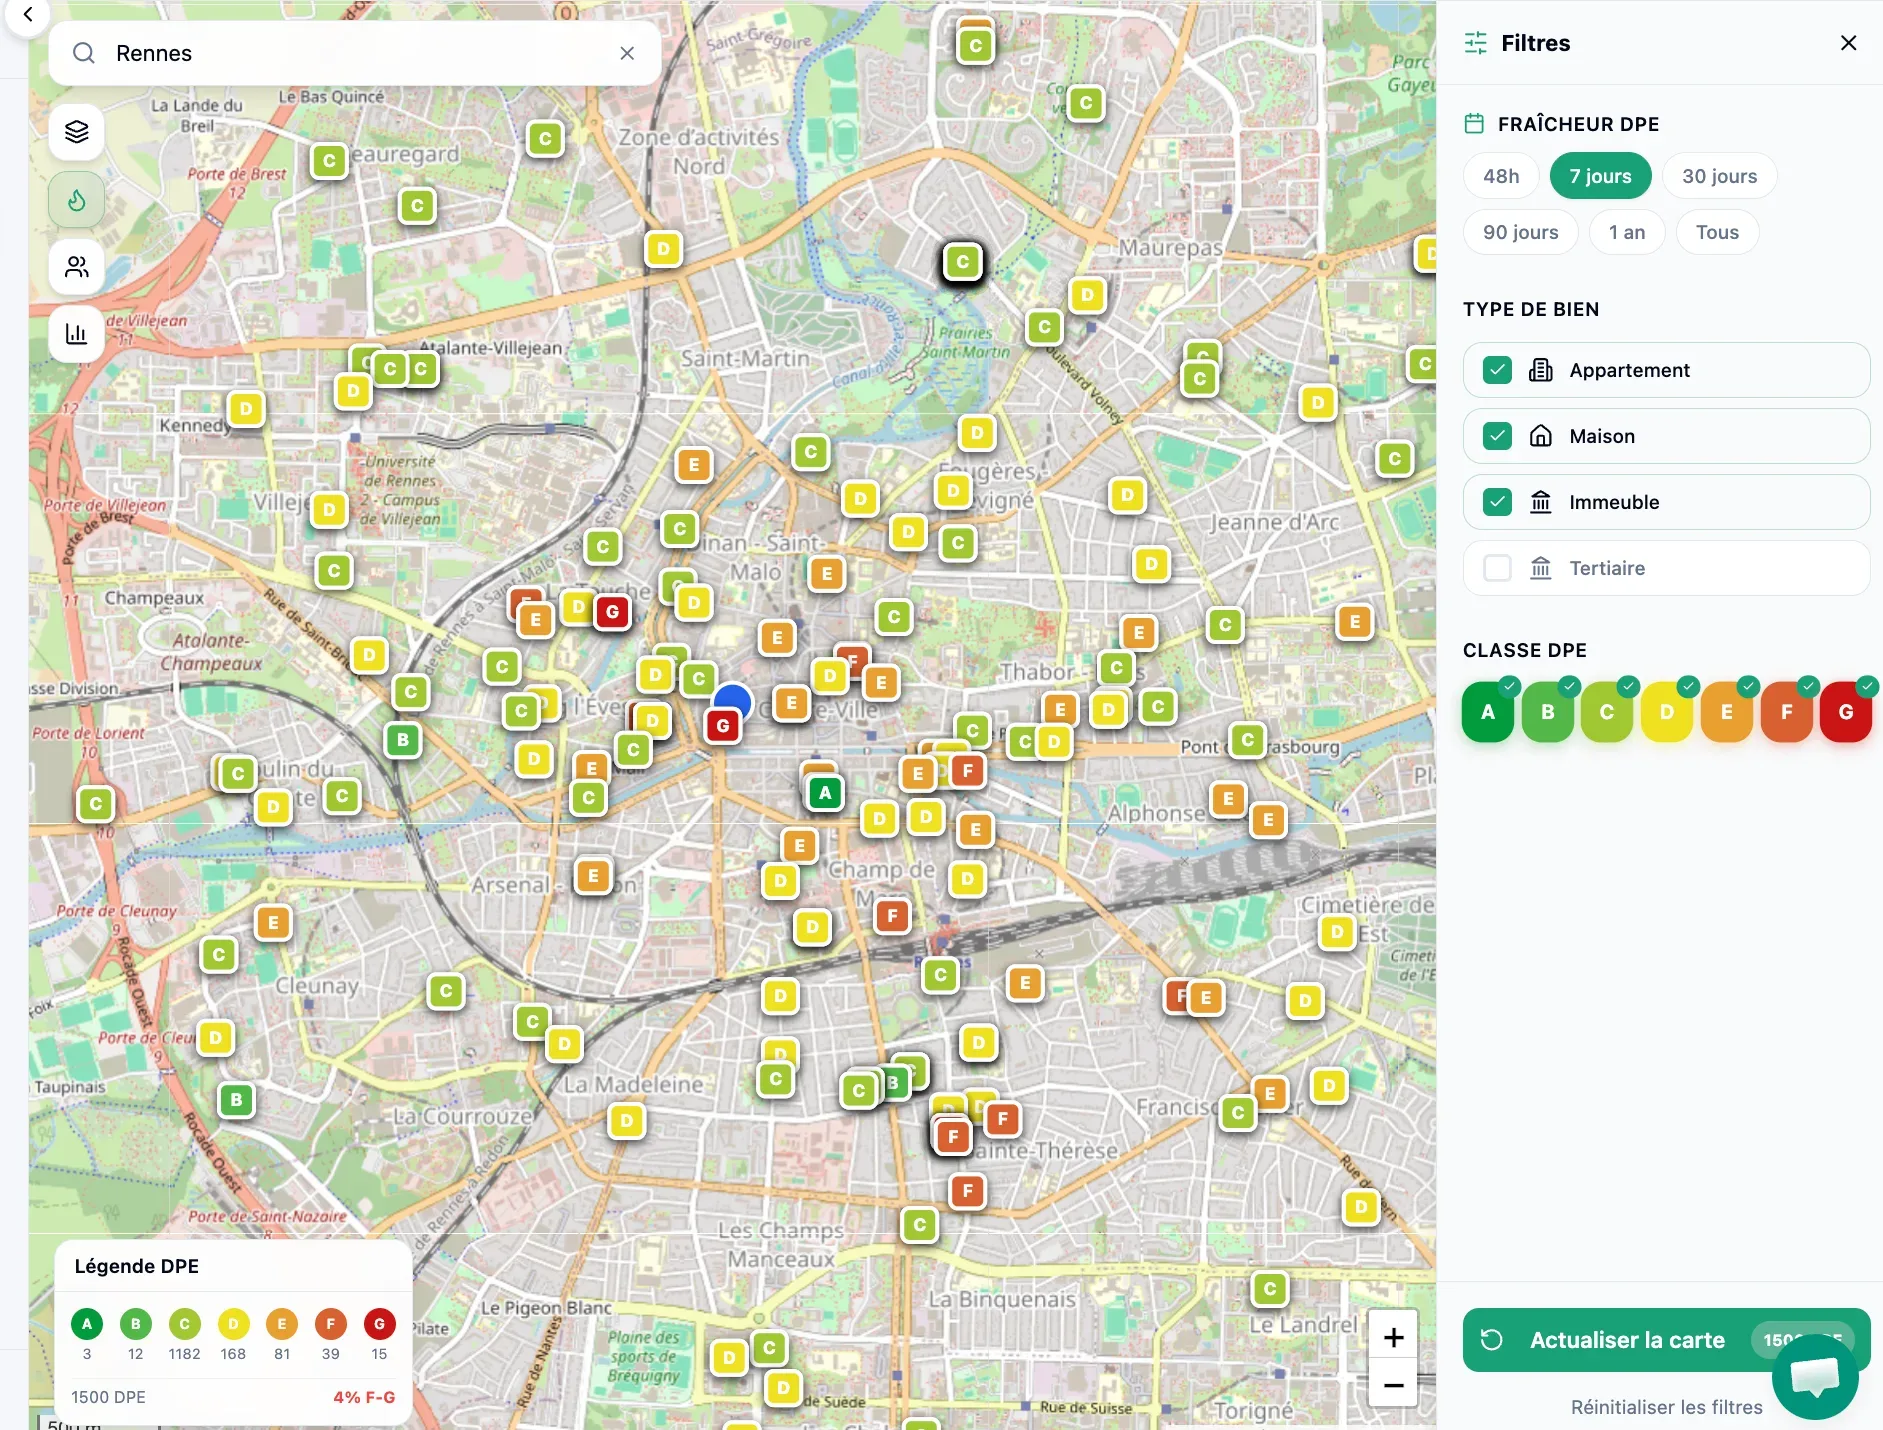Uncheck the Appartement checkbox

(1497, 370)
